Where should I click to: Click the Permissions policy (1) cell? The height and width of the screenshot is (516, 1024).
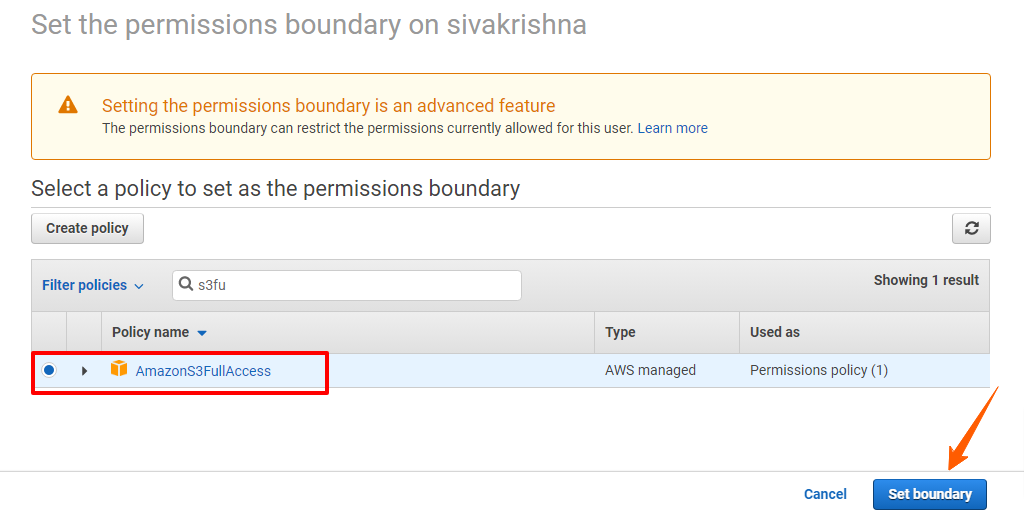click(819, 370)
